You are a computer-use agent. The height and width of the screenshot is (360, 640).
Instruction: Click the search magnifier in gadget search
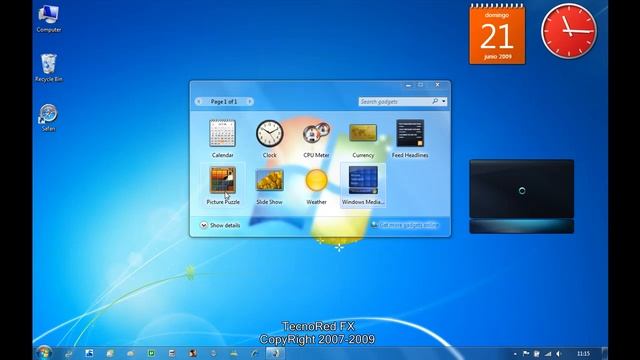click(x=435, y=101)
